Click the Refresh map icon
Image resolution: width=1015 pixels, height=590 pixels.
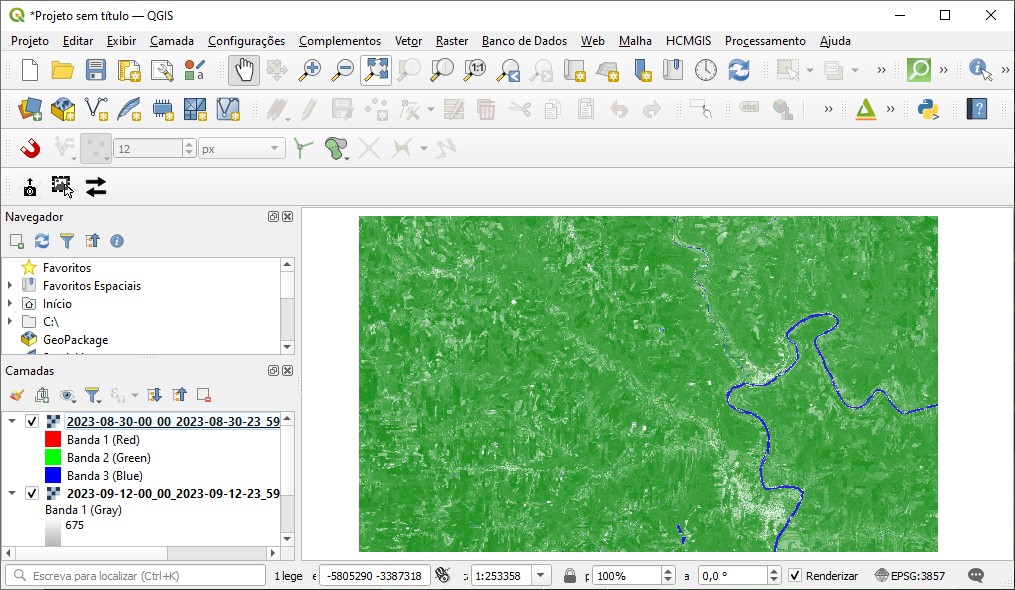click(739, 70)
